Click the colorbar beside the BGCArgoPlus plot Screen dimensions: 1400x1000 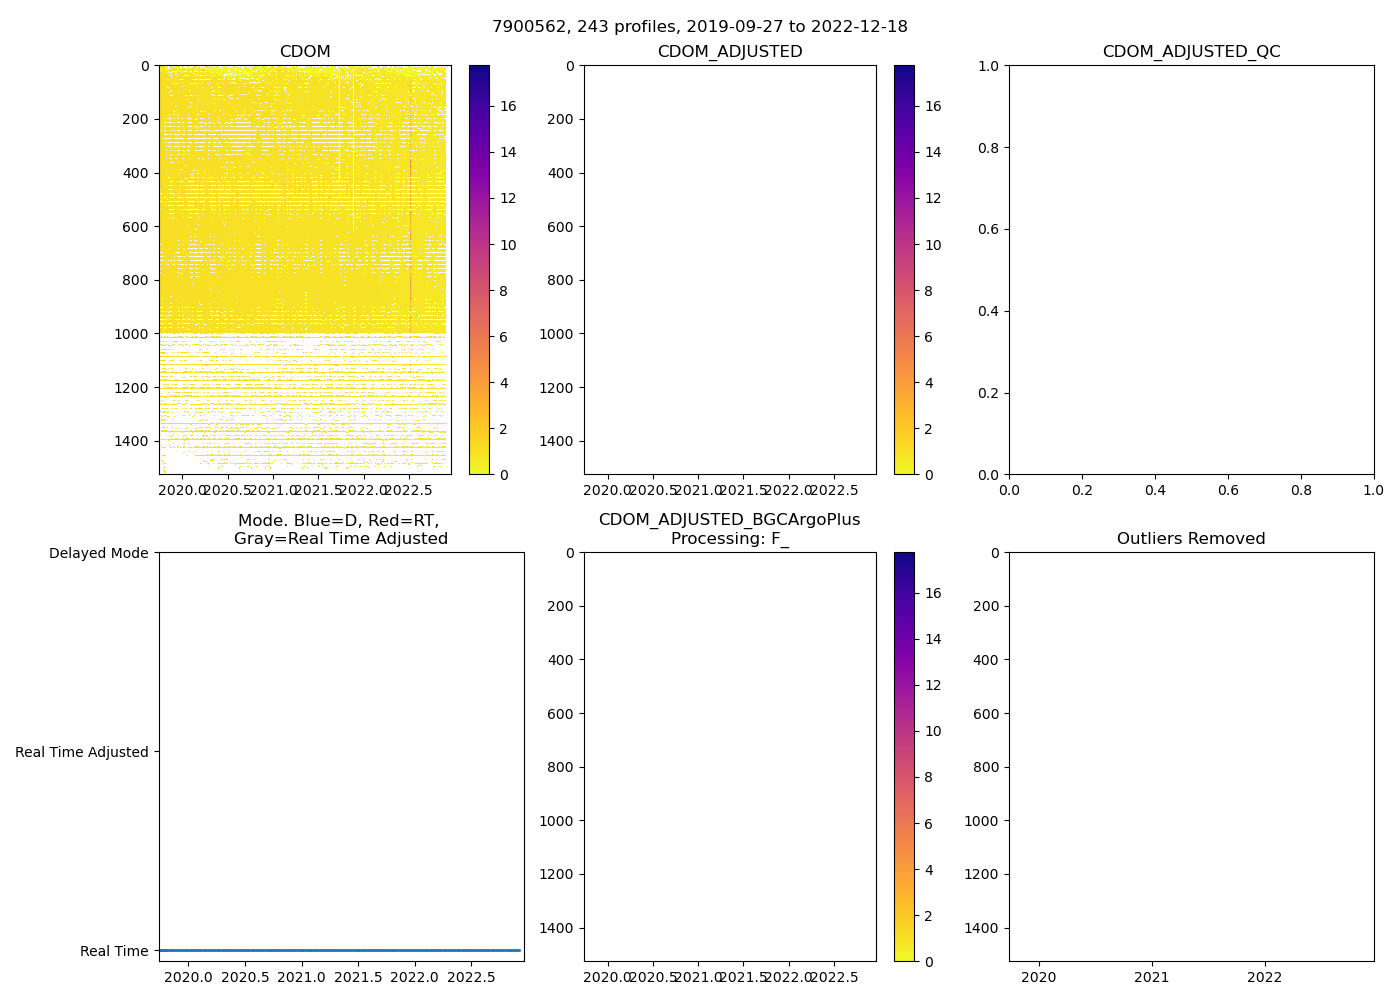pos(904,757)
